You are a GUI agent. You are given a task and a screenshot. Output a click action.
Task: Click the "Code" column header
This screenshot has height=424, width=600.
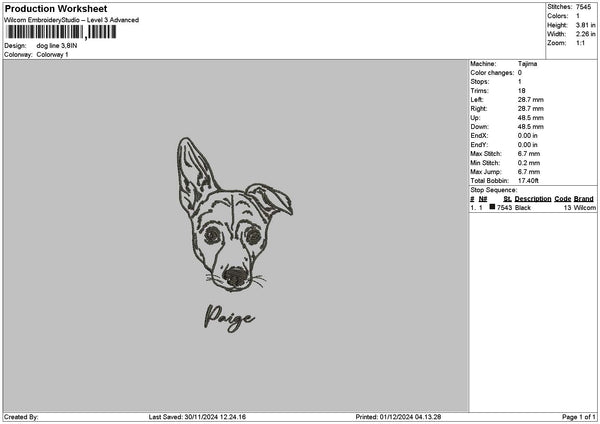click(x=562, y=199)
